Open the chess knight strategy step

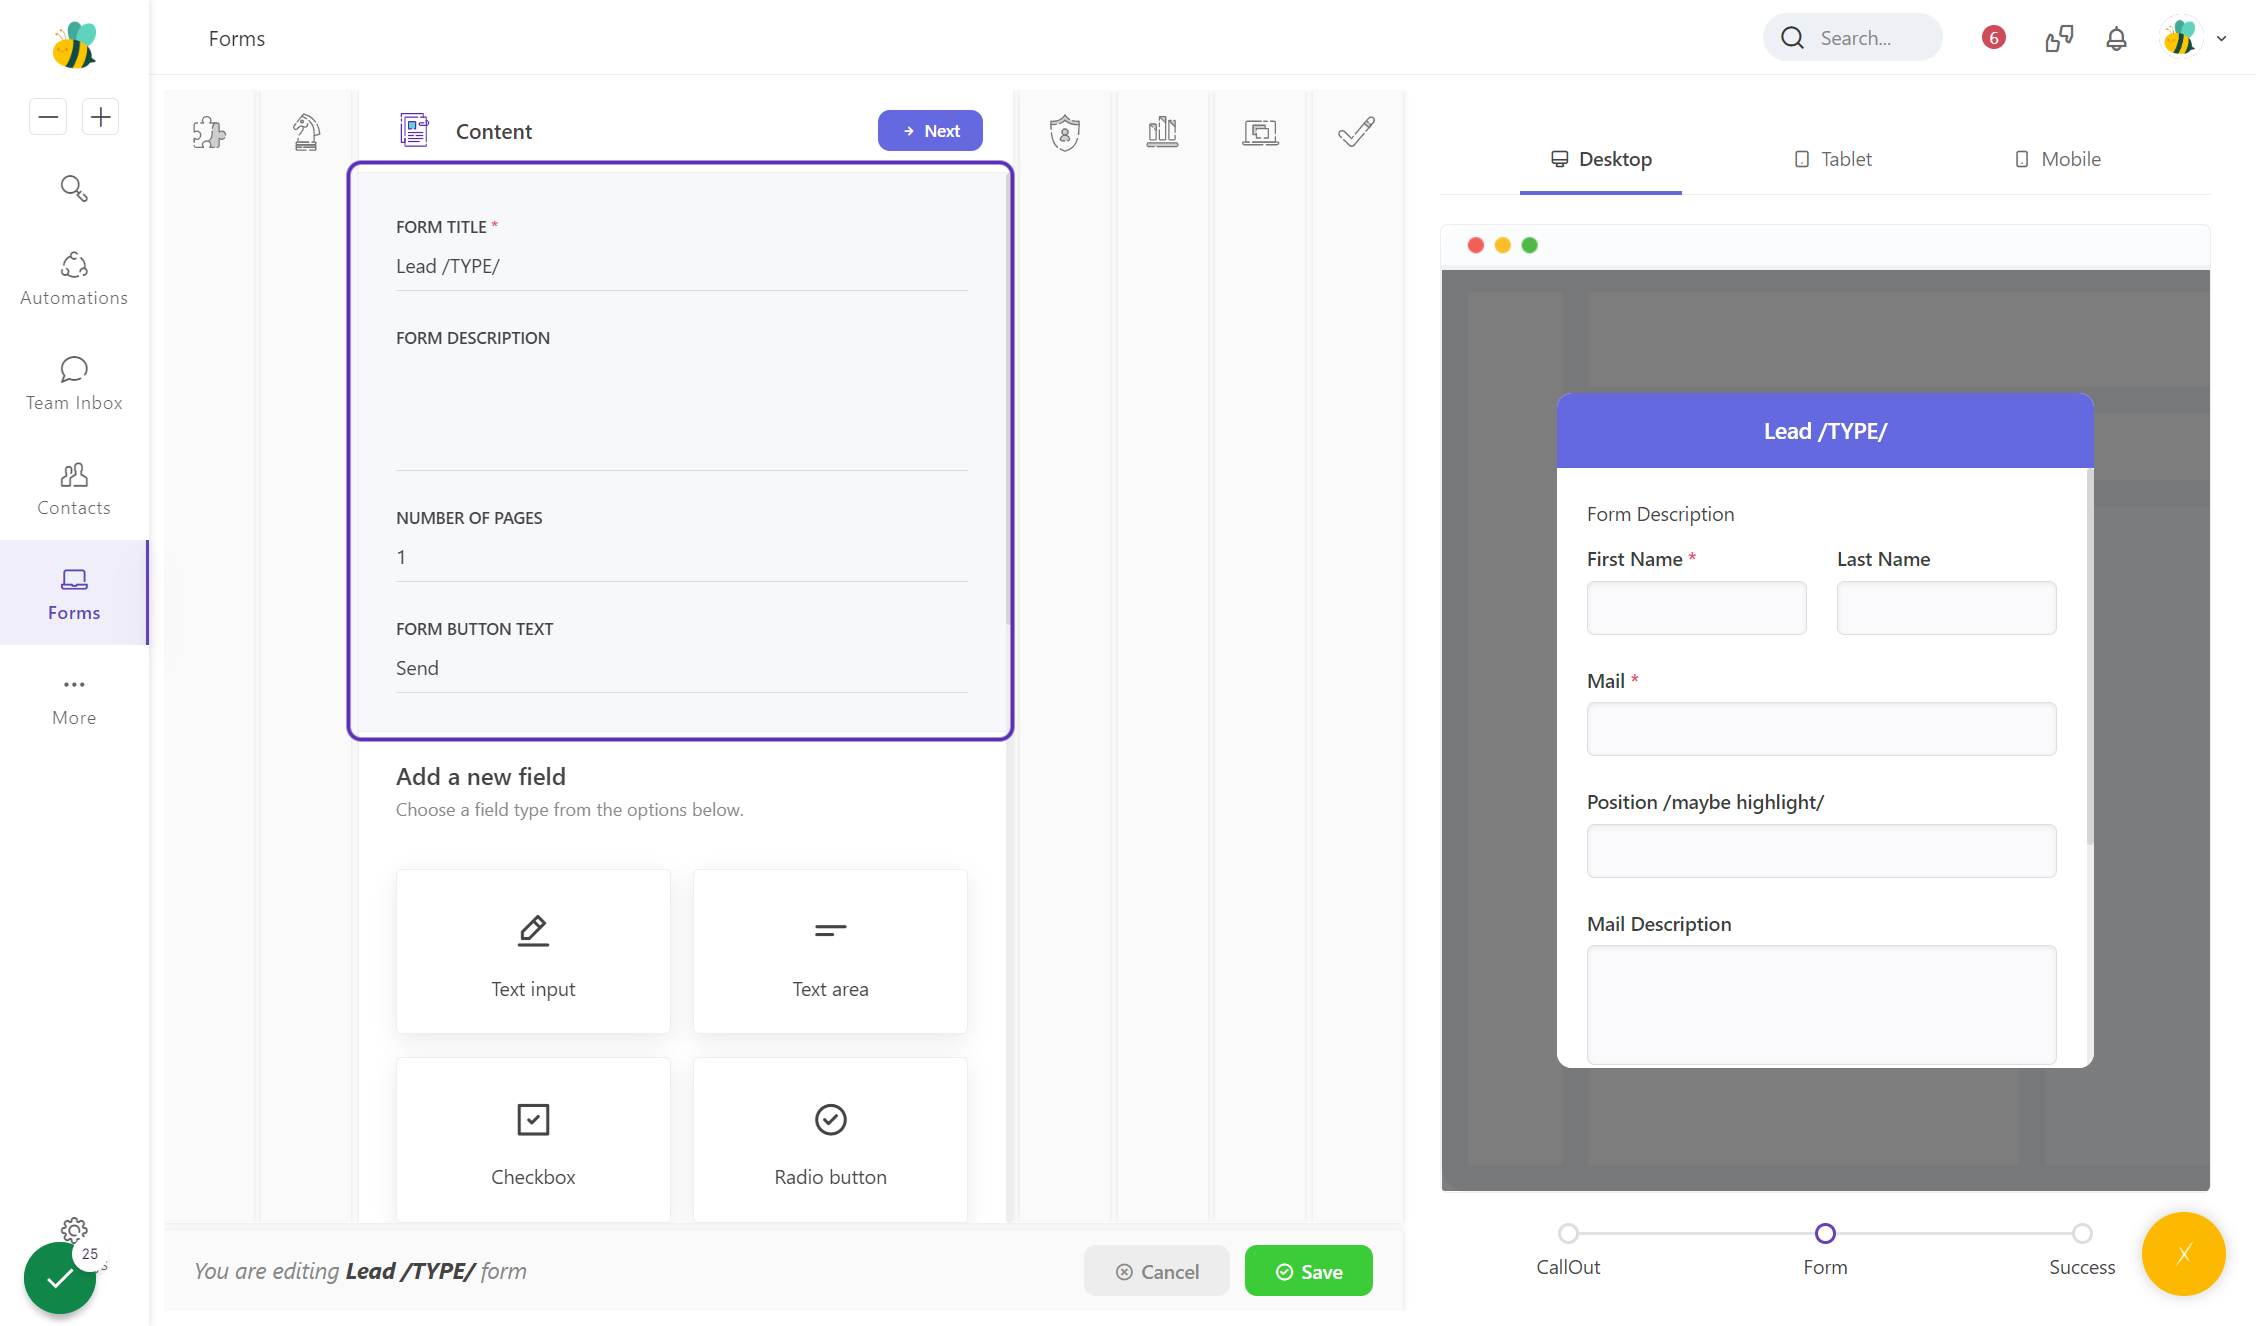click(x=306, y=132)
